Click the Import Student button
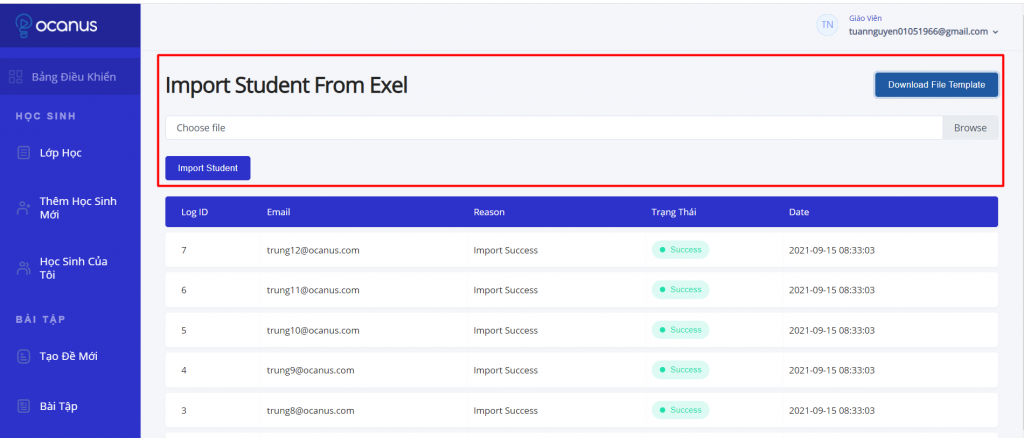 (x=208, y=168)
